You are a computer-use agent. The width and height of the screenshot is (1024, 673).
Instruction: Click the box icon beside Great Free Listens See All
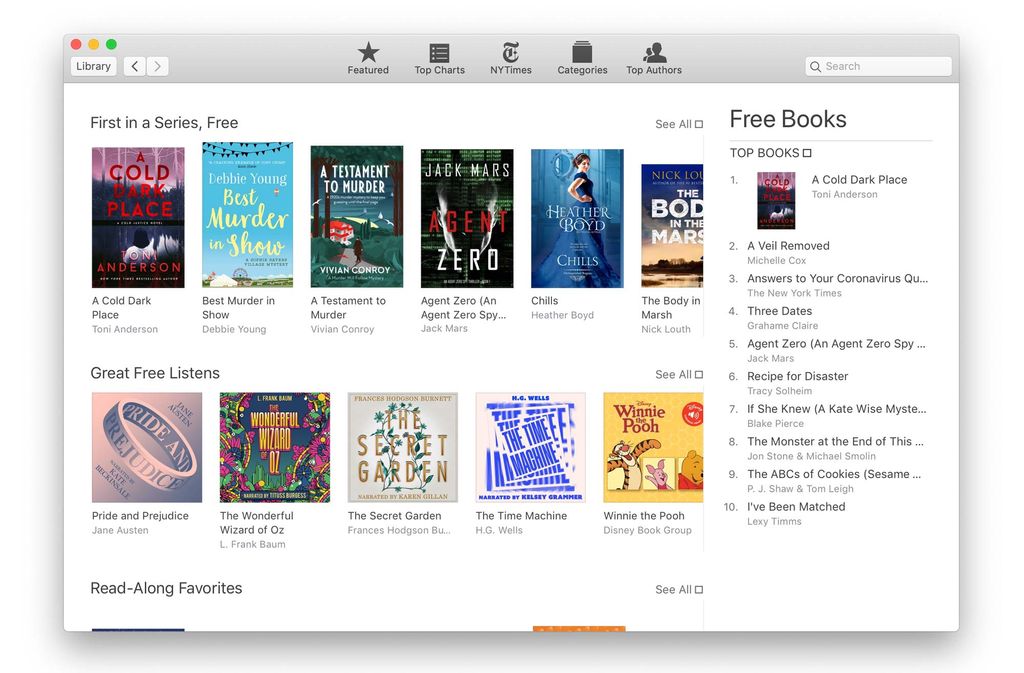pos(700,373)
